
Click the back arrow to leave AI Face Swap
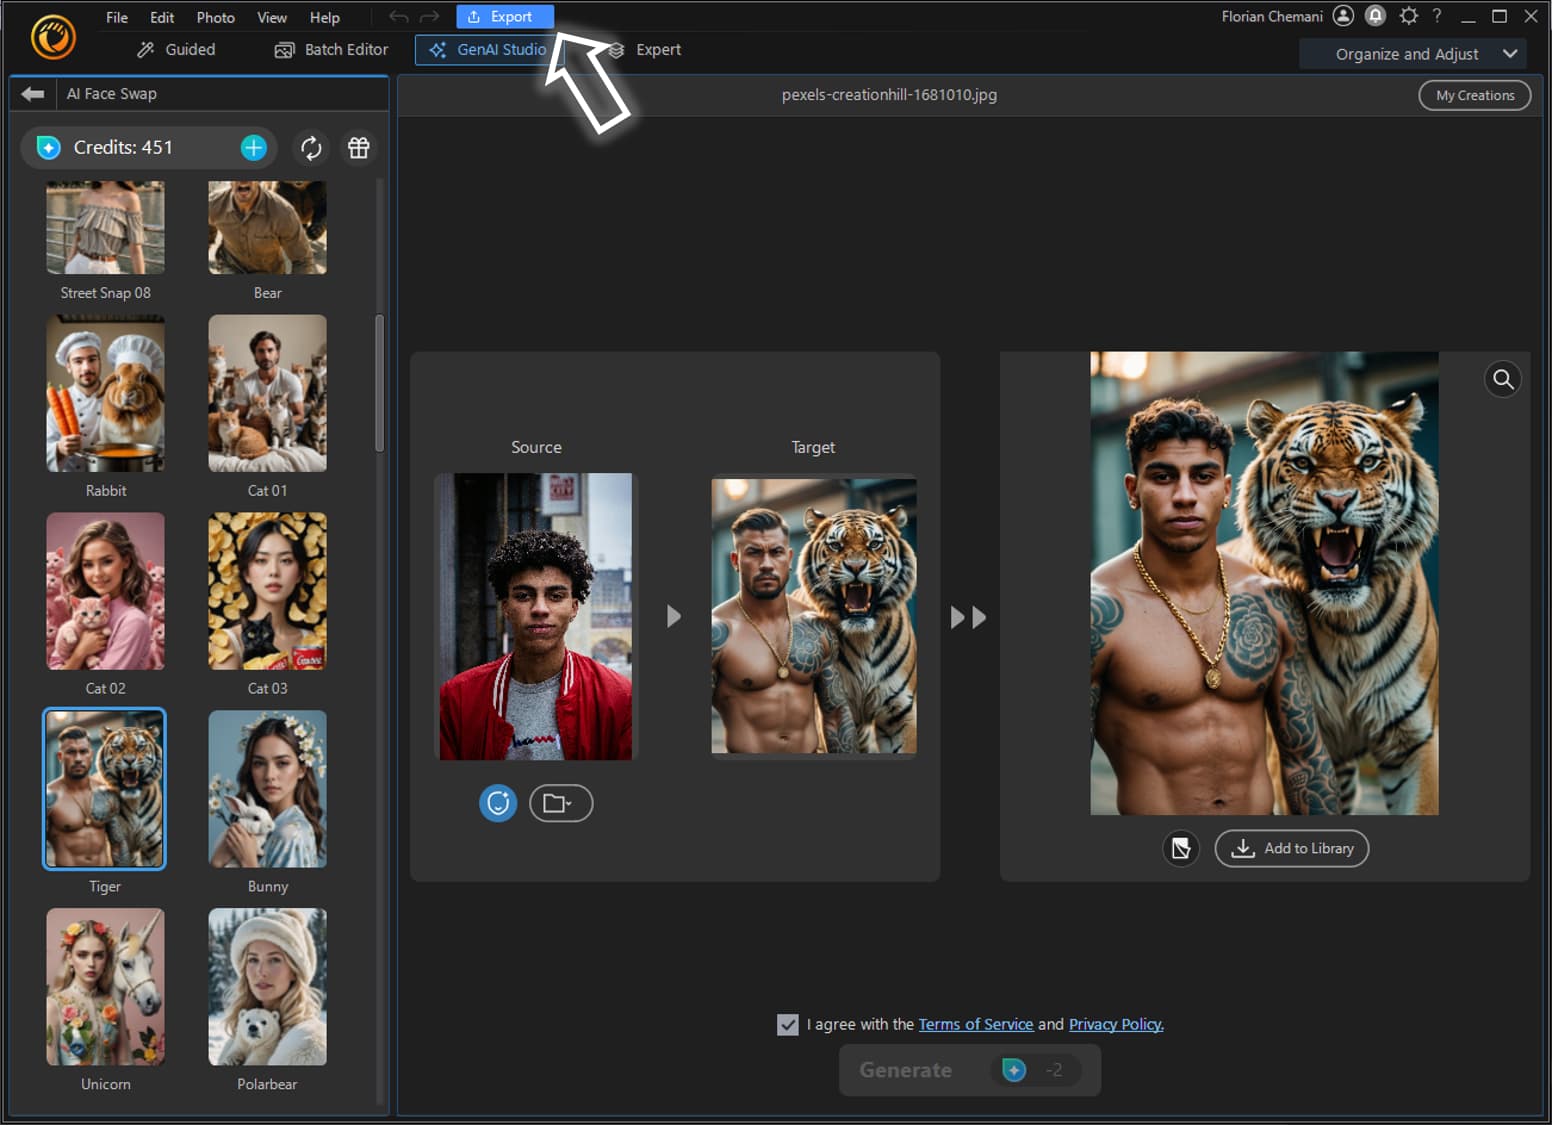(31, 93)
